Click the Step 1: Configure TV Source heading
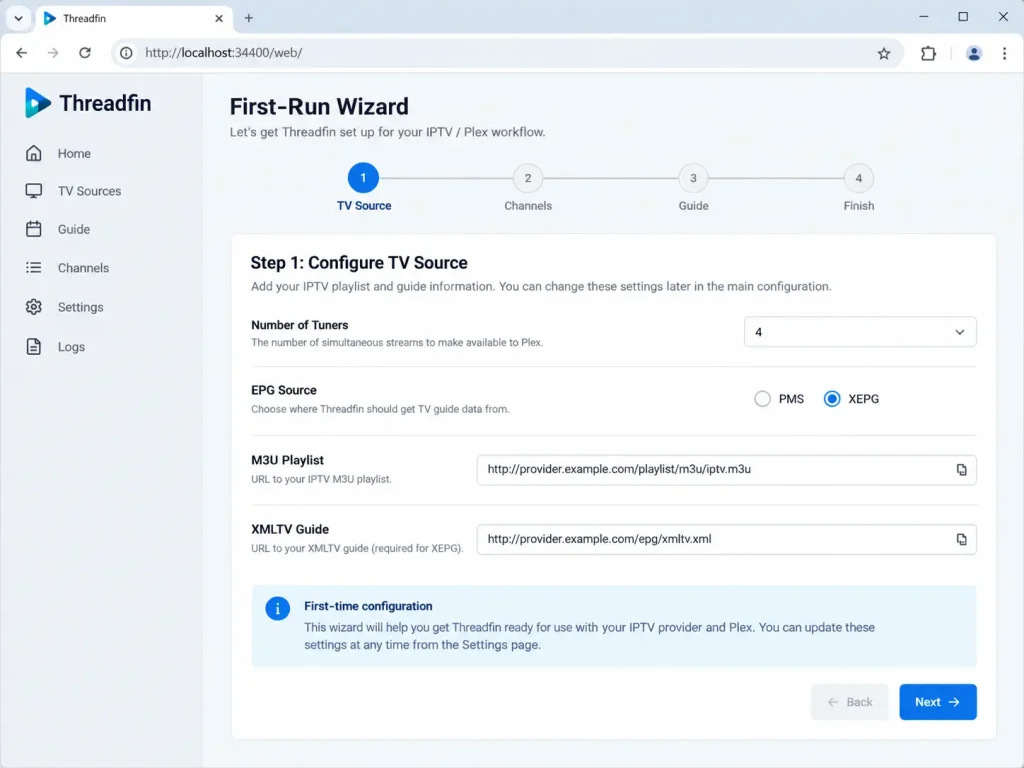1024x768 pixels. coord(359,263)
